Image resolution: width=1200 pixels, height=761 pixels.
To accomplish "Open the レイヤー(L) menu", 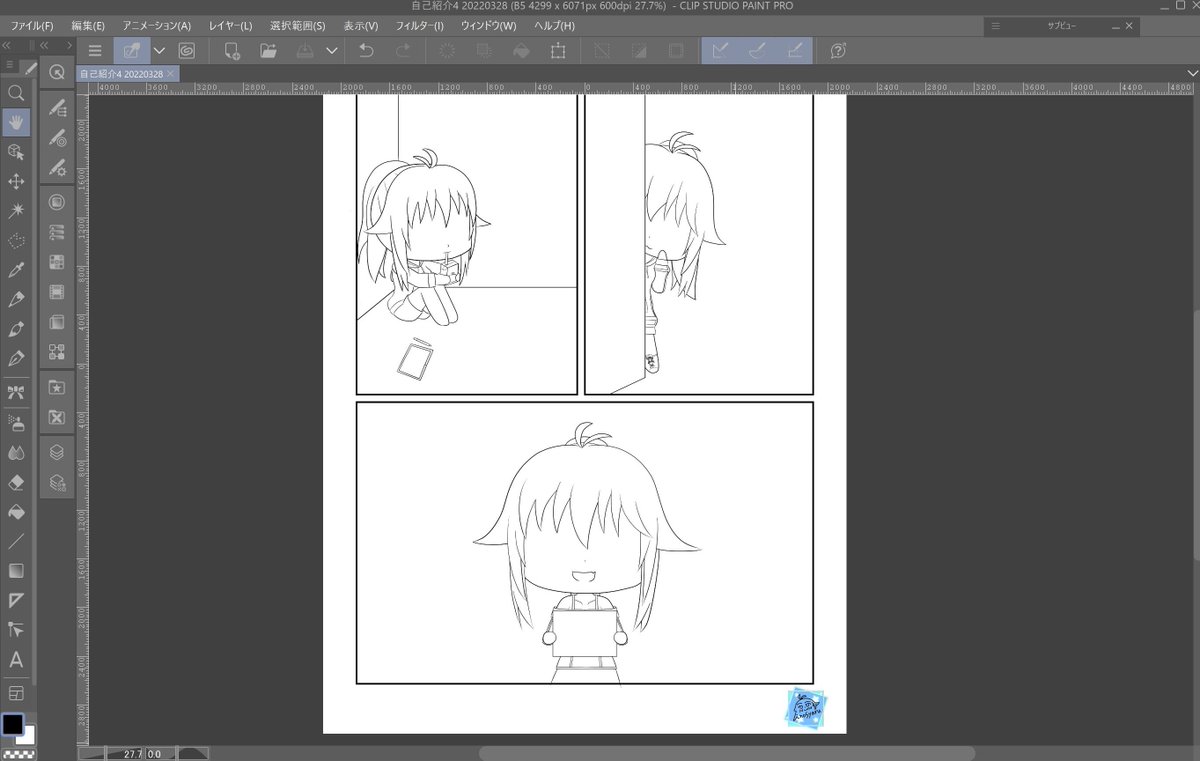I will pyautogui.click(x=230, y=26).
